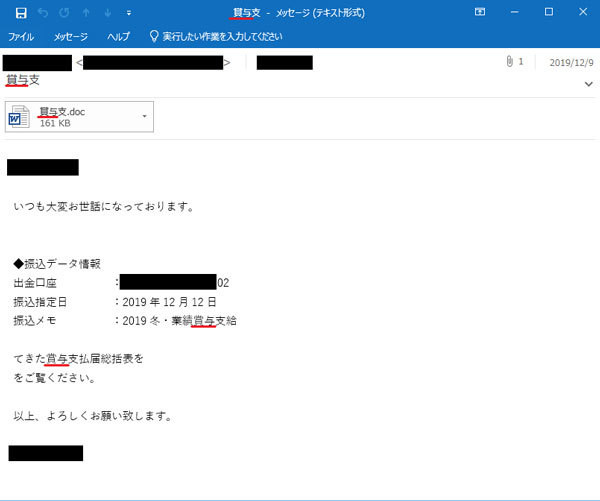Expand the message header chevron

tap(589, 84)
